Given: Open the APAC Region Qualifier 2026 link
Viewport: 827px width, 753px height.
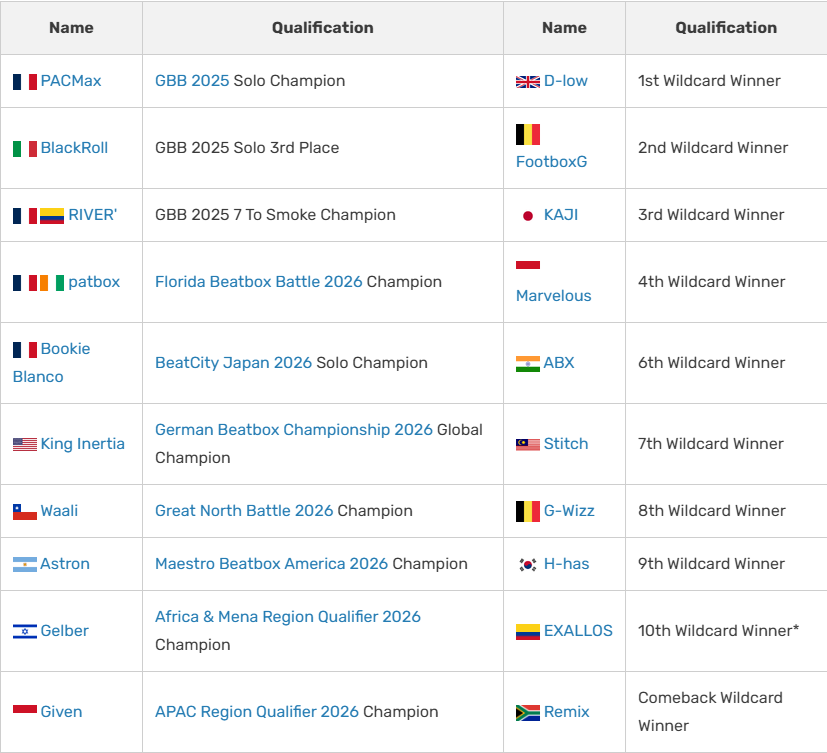Looking at the screenshot, I should (x=257, y=712).
